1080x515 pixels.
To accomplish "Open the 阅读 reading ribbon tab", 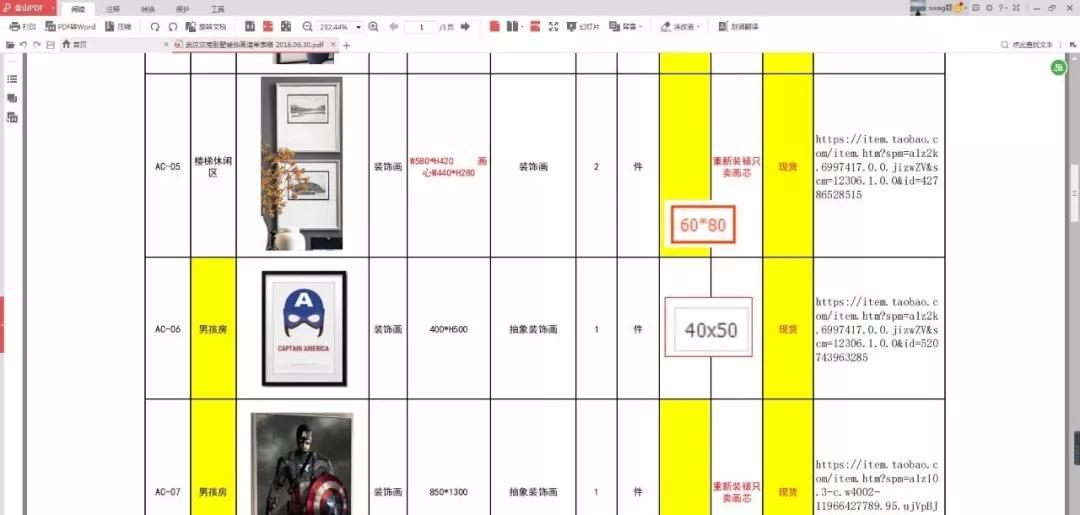I will [x=78, y=9].
